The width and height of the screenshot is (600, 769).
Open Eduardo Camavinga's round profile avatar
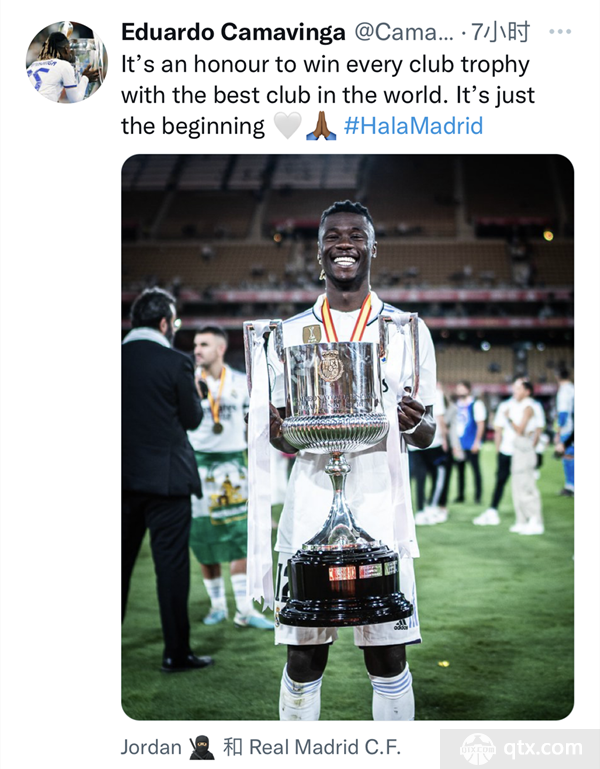pyautogui.click(x=67, y=62)
